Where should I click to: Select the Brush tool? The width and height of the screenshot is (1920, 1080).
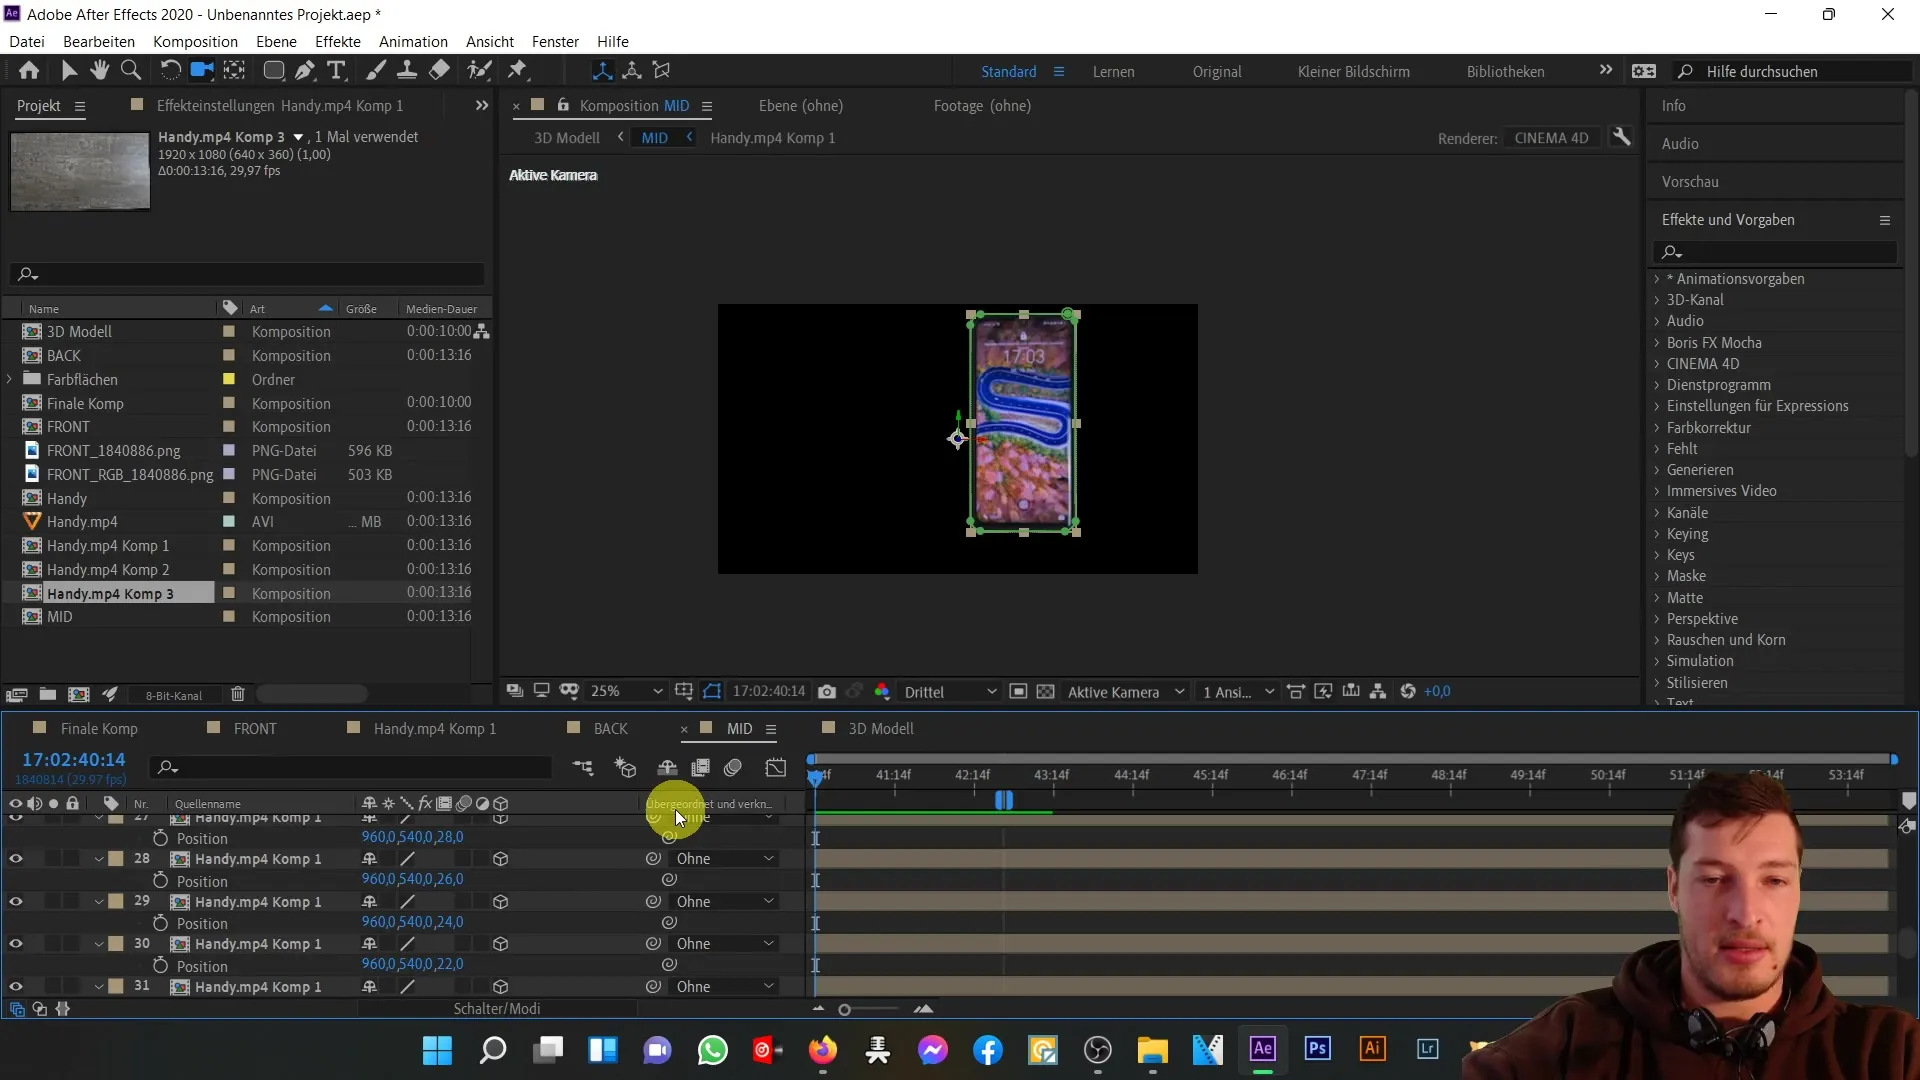tap(376, 70)
